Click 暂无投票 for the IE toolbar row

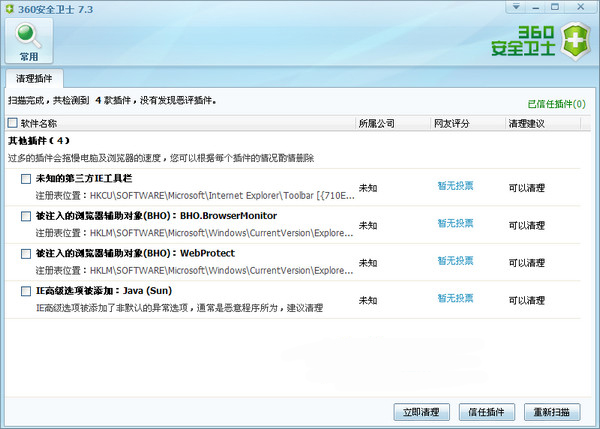455,186
